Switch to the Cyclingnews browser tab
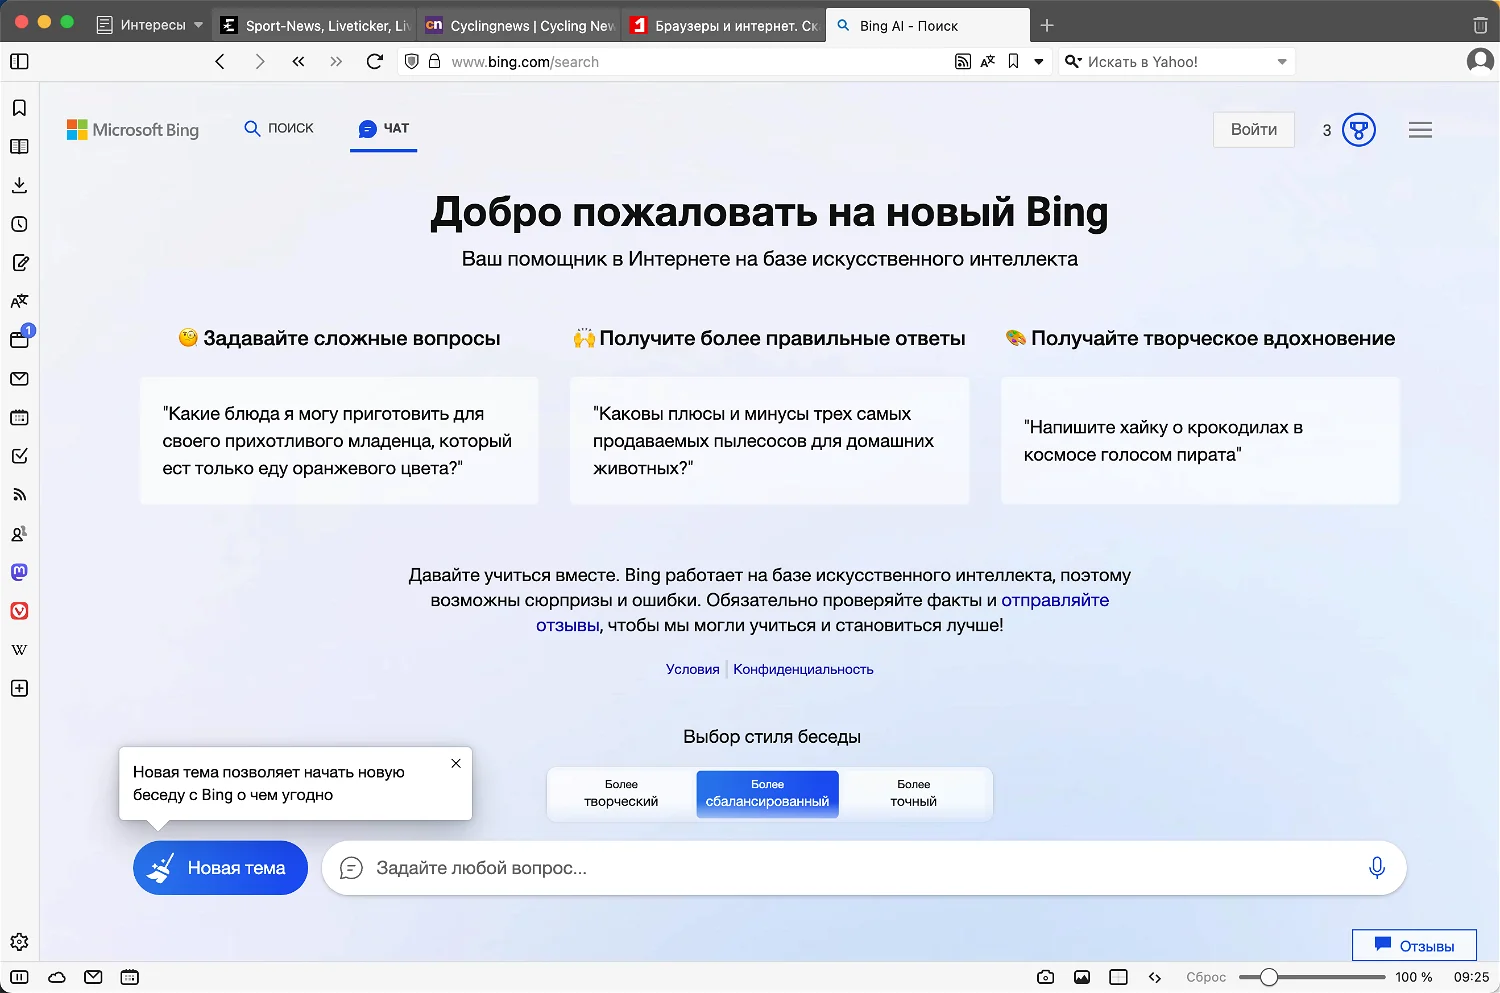Screen dimensions: 1500x993 coord(520,26)
